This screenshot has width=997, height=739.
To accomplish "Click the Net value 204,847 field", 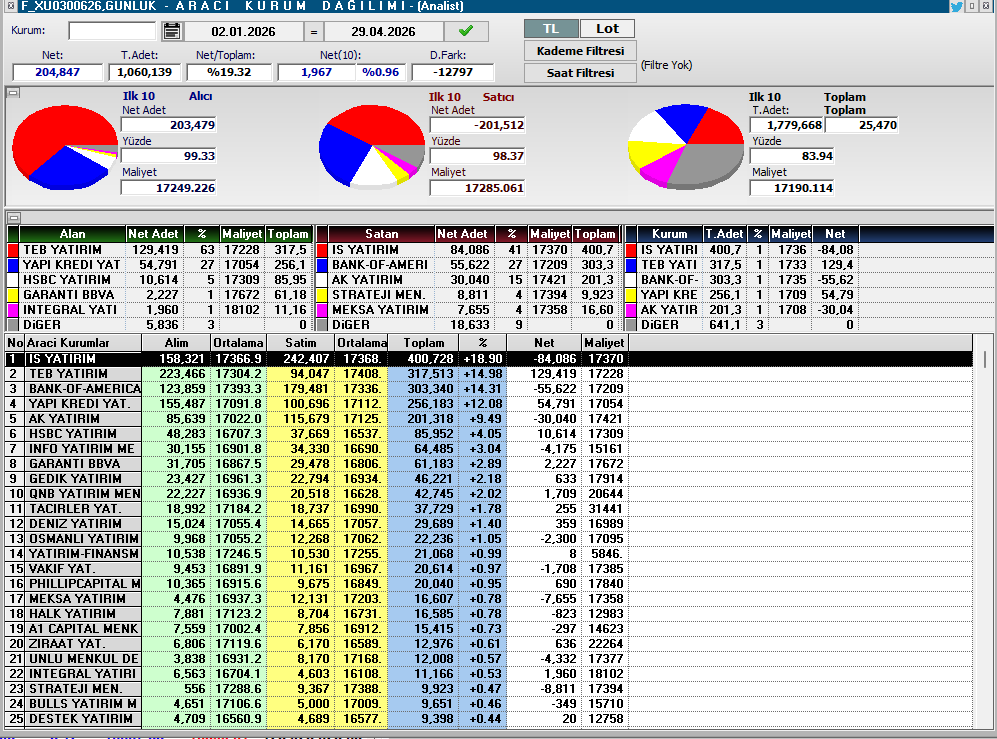I will (57, 72).
